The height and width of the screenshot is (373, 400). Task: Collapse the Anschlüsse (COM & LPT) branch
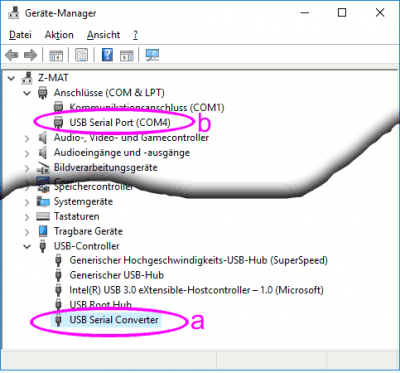27,93
